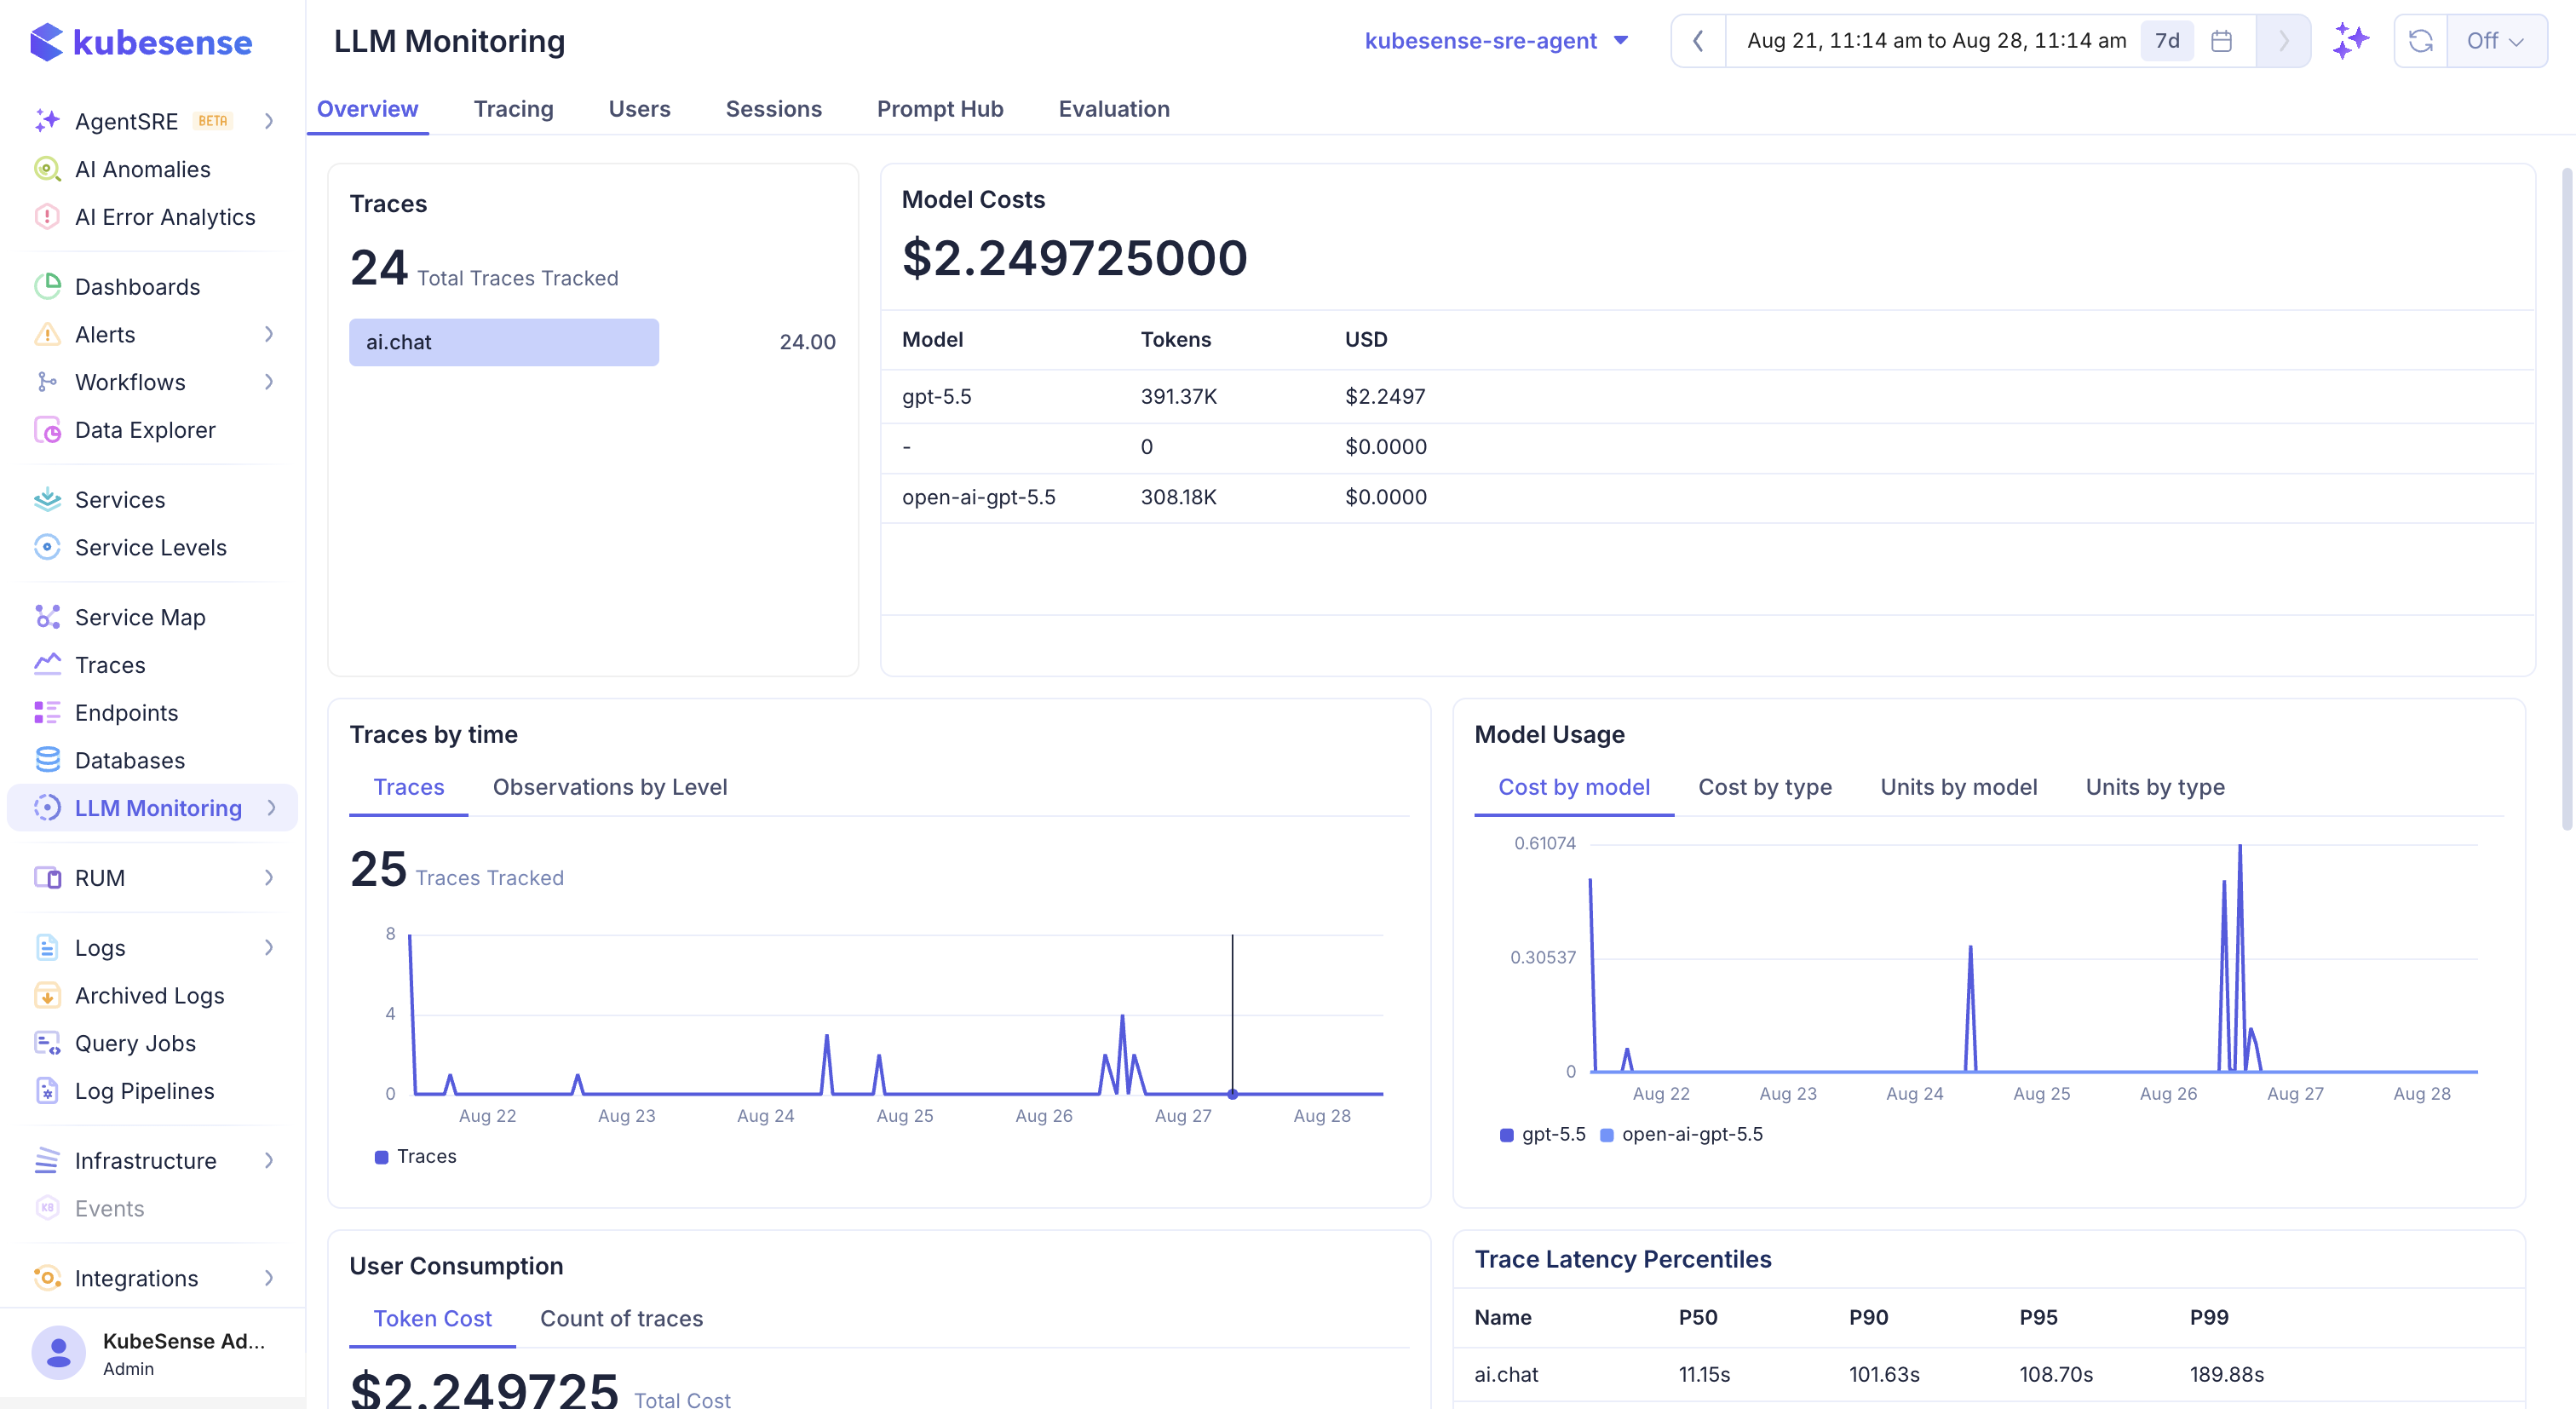Open AI Anomalies from the sidebar
The width and height of the screenshot is (2576, 1409).
click(142, 169)
